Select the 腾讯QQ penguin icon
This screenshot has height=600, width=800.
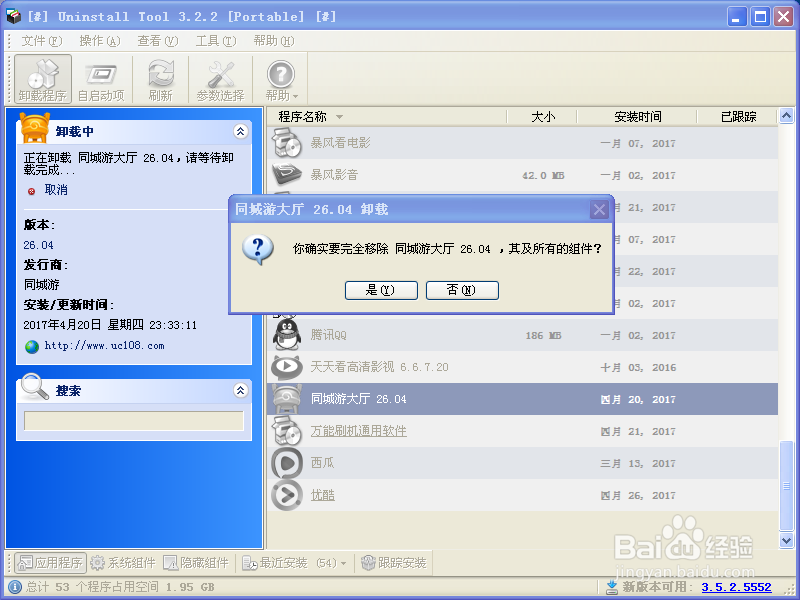coord(287,334)
